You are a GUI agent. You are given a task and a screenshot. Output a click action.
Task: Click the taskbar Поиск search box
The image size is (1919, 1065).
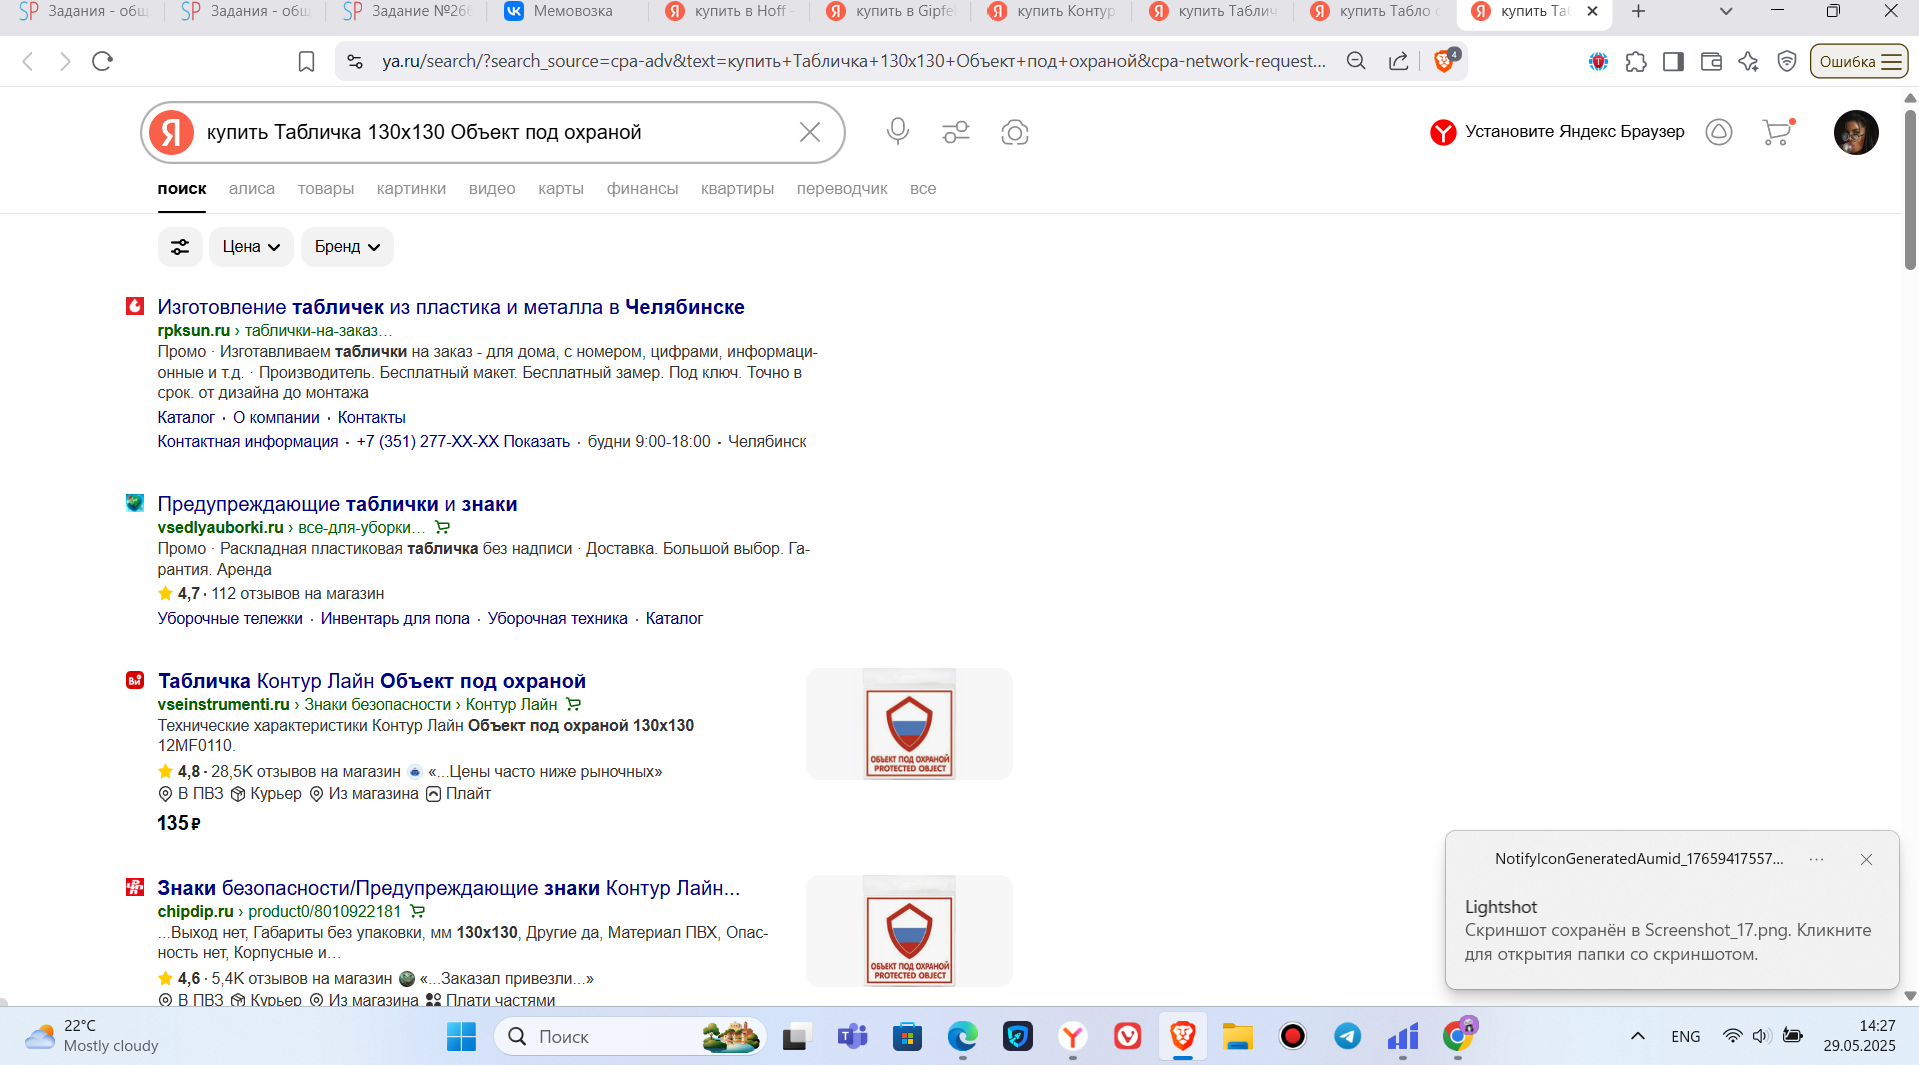tap(630, 1036)
